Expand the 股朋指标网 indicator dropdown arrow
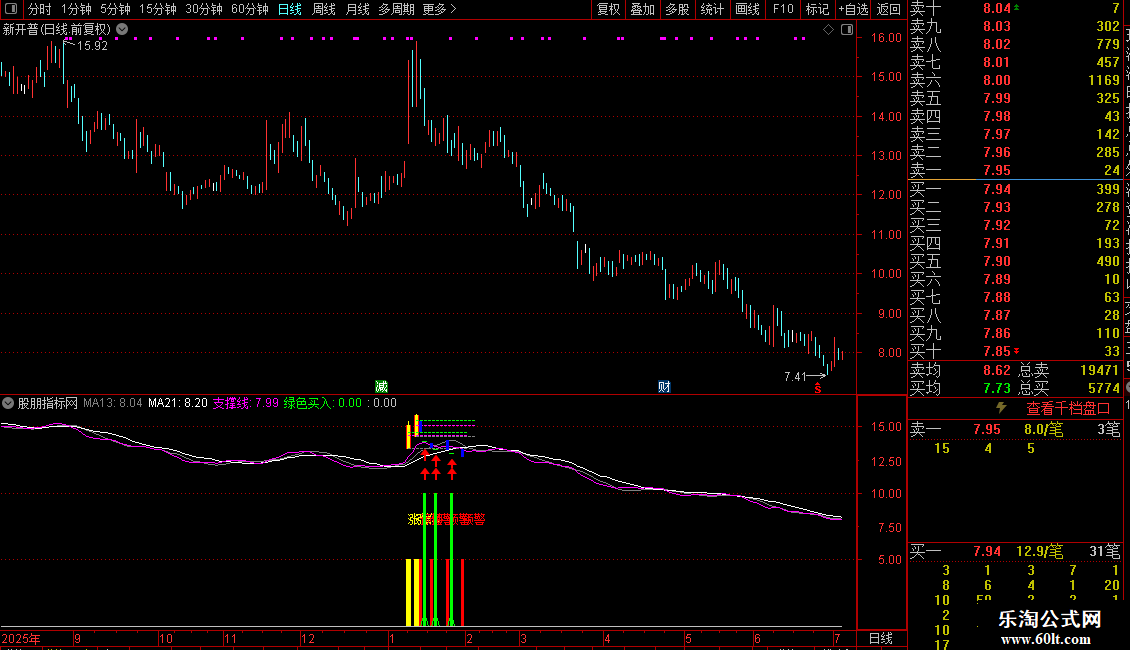Image resolution: width=1130 pixels, height=650 pixels. pos(8,403)
